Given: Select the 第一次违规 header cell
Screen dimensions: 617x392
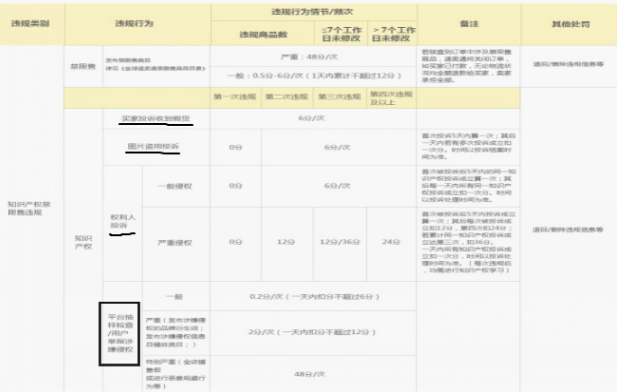Looking at the screenshot, I should (x=235, y=97).
